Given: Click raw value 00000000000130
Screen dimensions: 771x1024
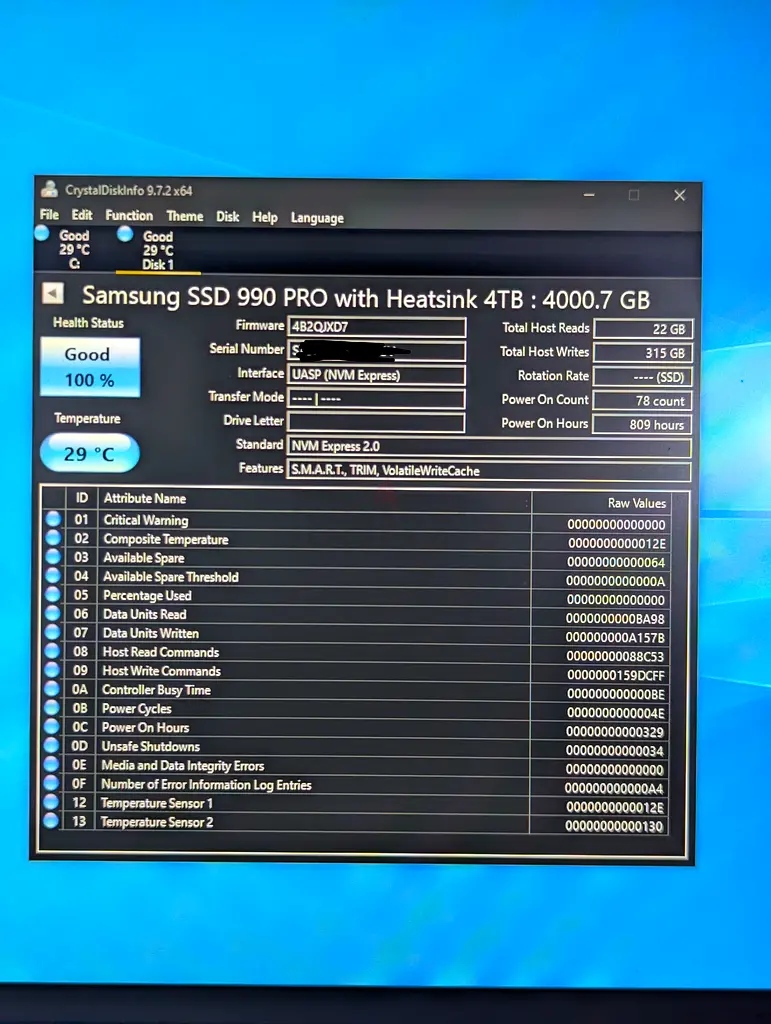Looking at the screenshot, I should tap(614, 826).
